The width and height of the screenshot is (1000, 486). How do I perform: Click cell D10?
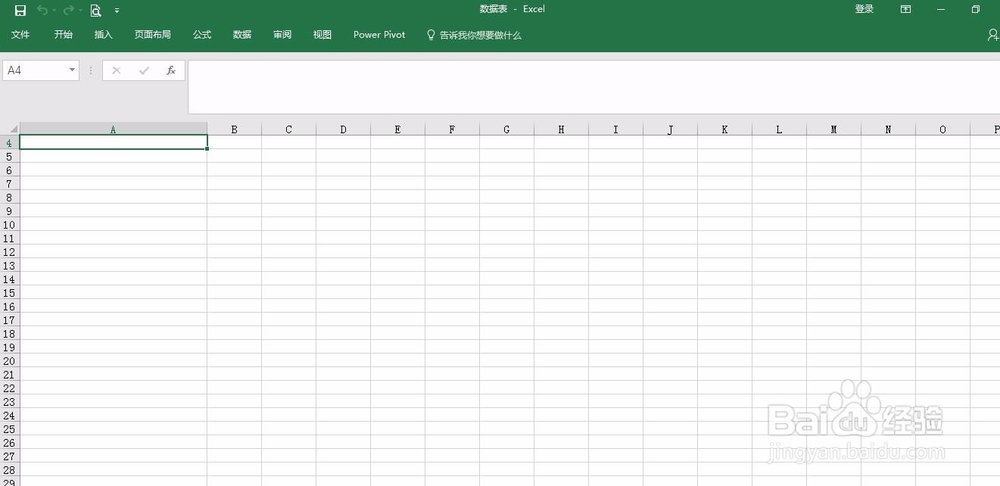[343, 225]
